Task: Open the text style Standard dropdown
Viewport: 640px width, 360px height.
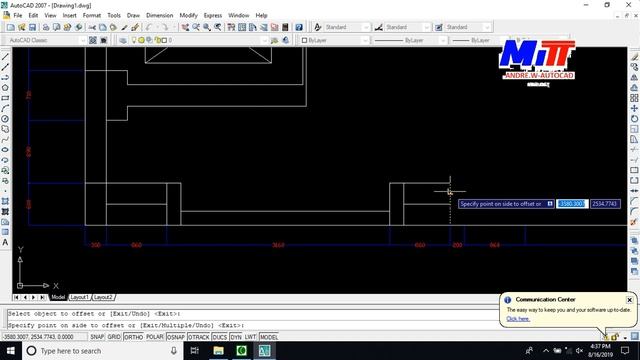Action: [366, 27]
